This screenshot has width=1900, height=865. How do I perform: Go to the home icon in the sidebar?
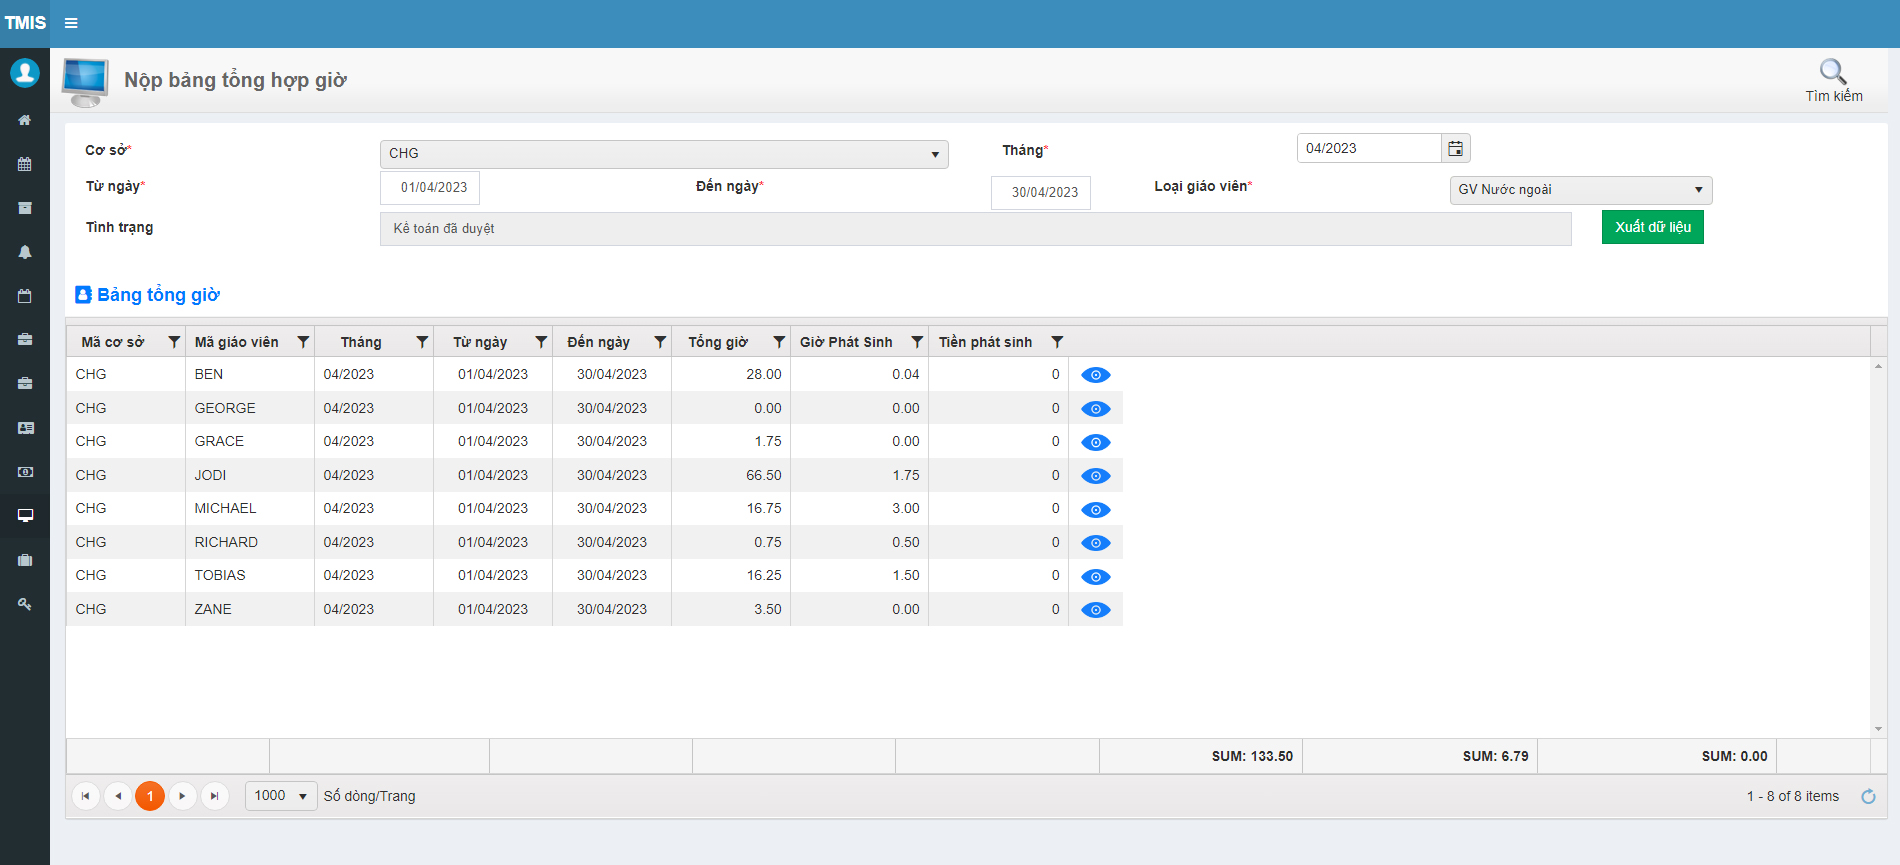[x=25, y=120]
